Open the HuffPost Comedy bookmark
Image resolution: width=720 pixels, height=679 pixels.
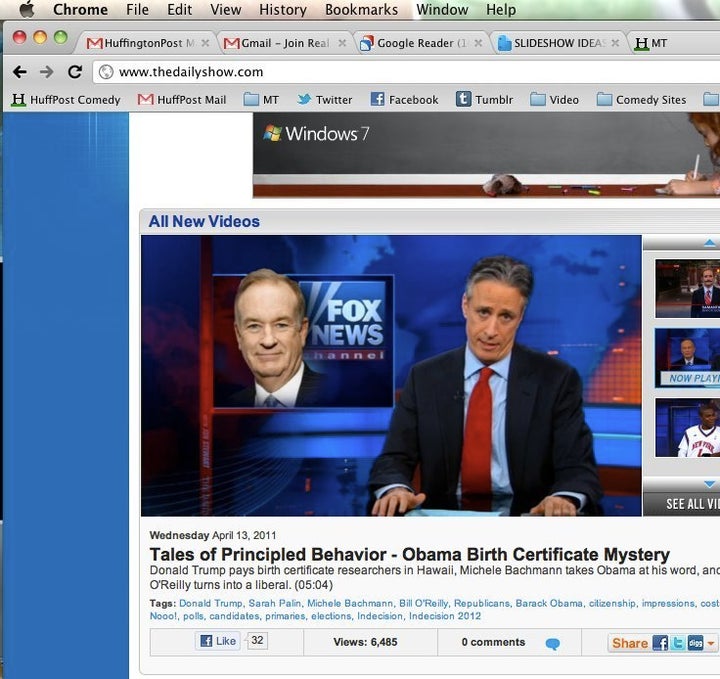pyautogui.click(x=66, y=100)
